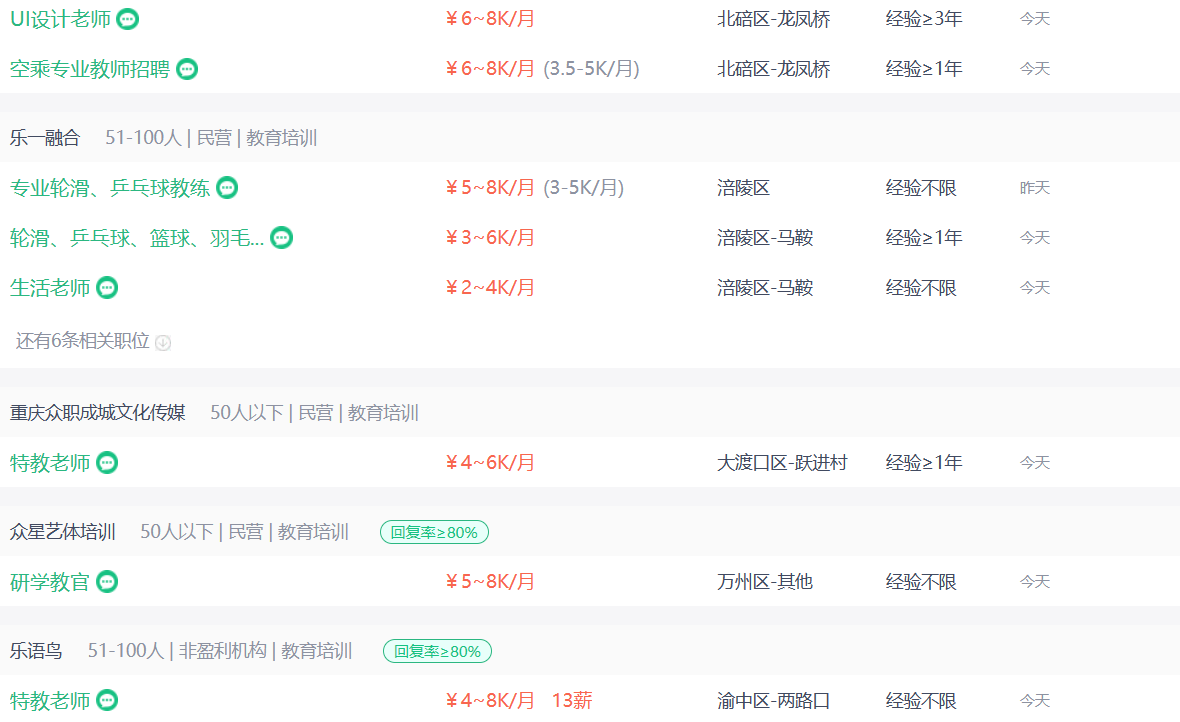
Task: Click chat icon beside 渝中区 特教老师
Action: [107, 701]
